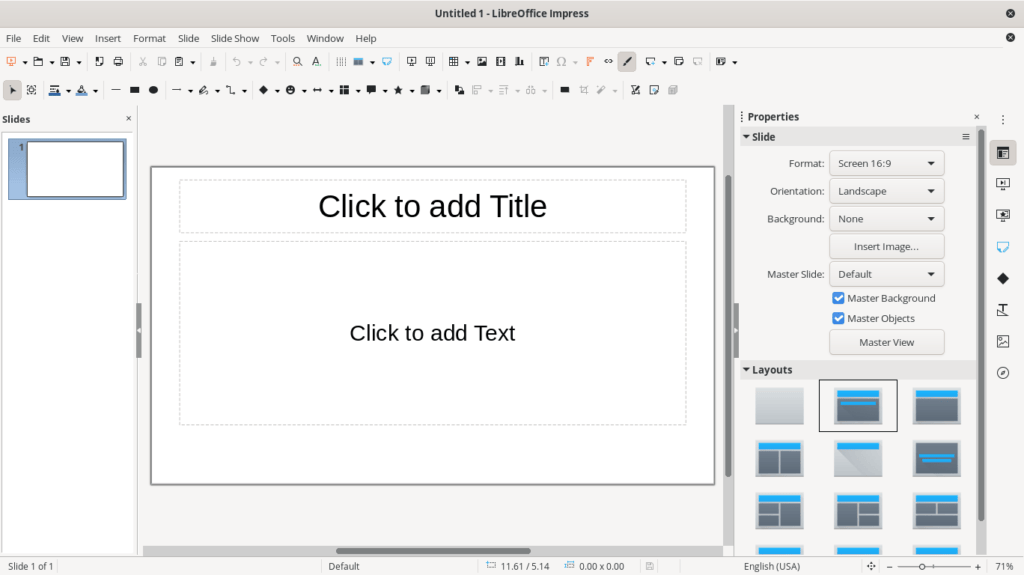Open the Shapes sidebar deck

pos(1003,278)
